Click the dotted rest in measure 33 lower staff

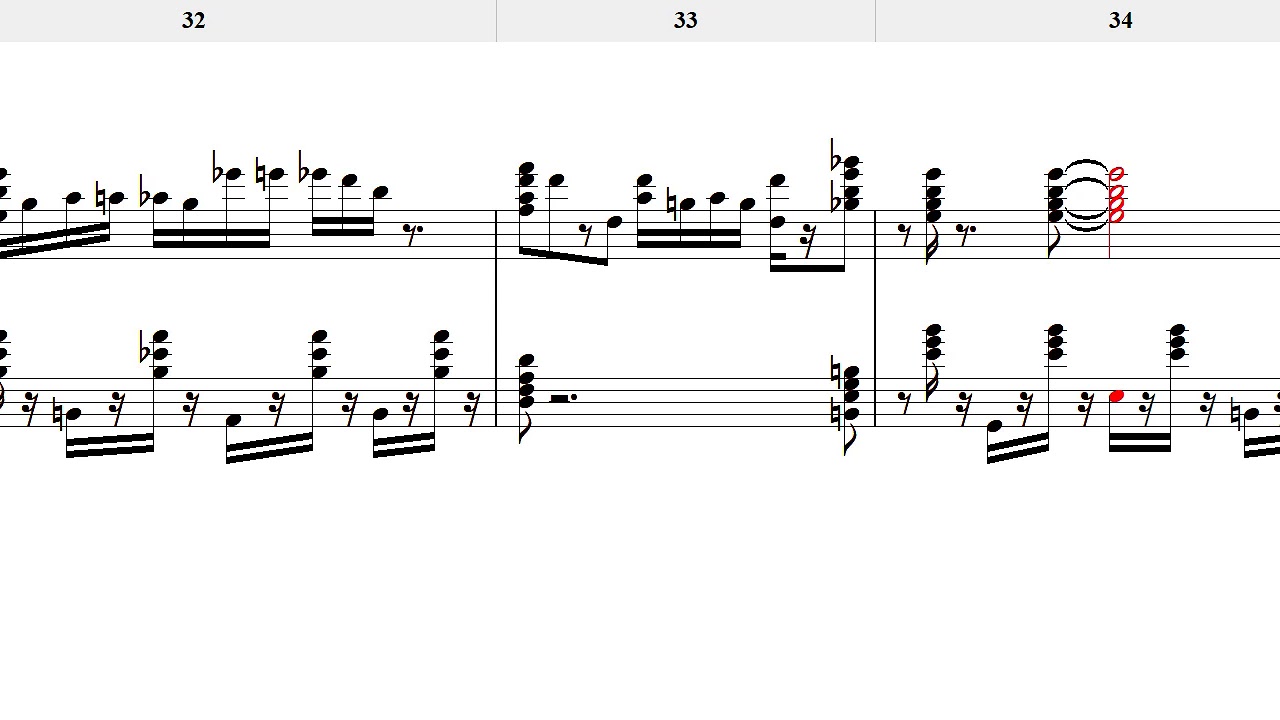563,398
